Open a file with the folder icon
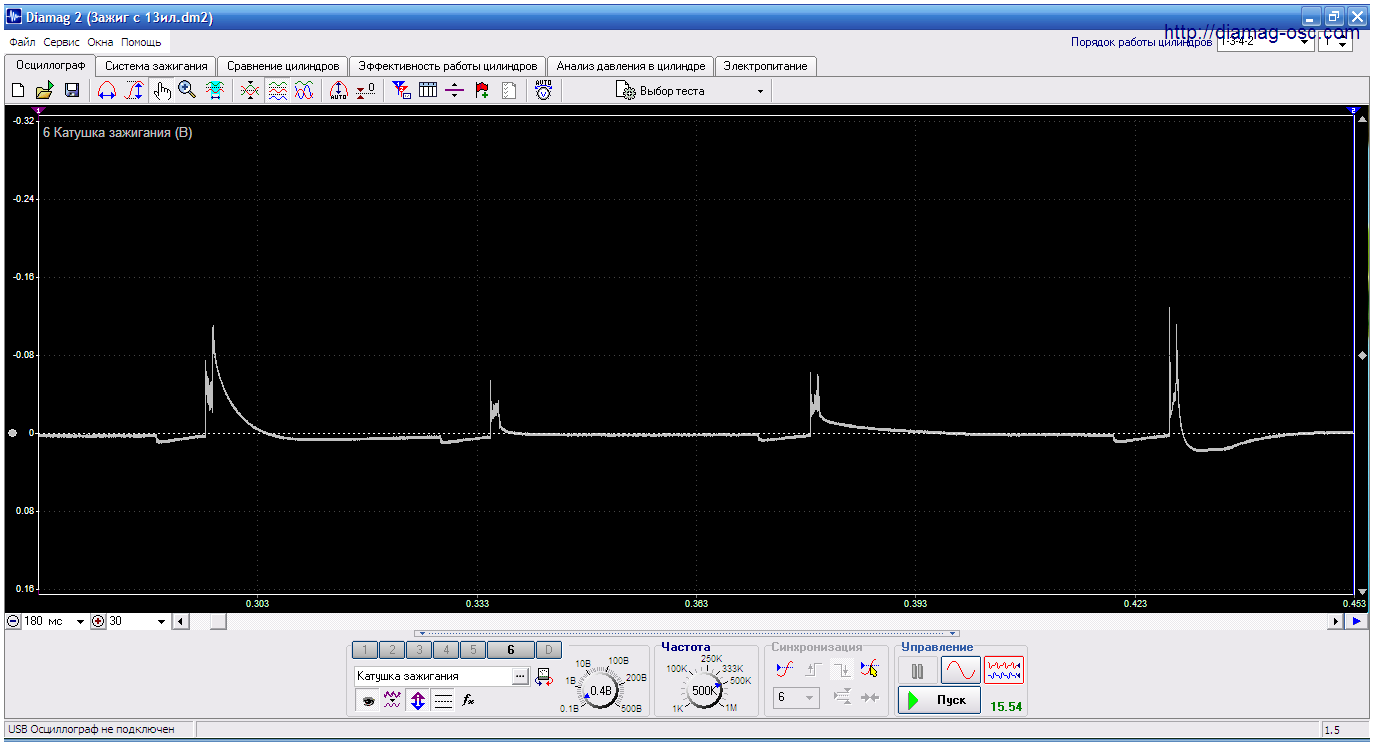This screenshot has width=1374, height=742. [45, 90]
